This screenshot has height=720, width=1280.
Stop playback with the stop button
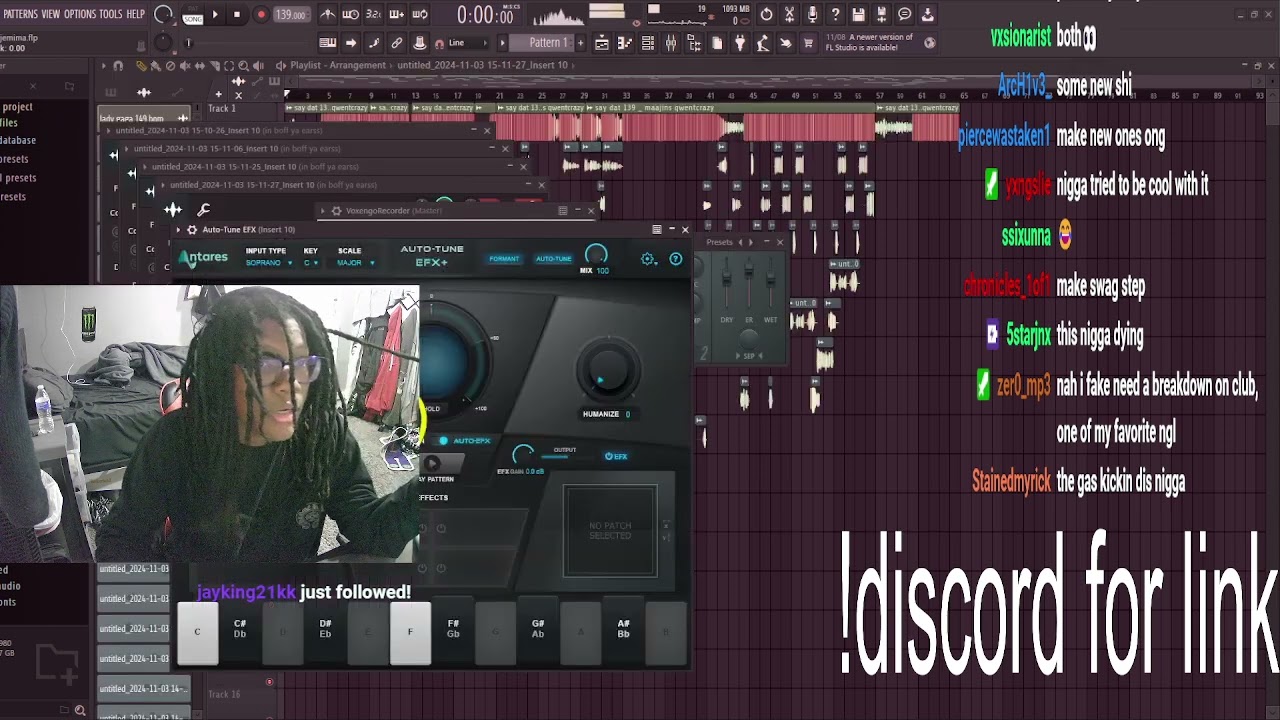pyautogui.click(x=237, y=15)
